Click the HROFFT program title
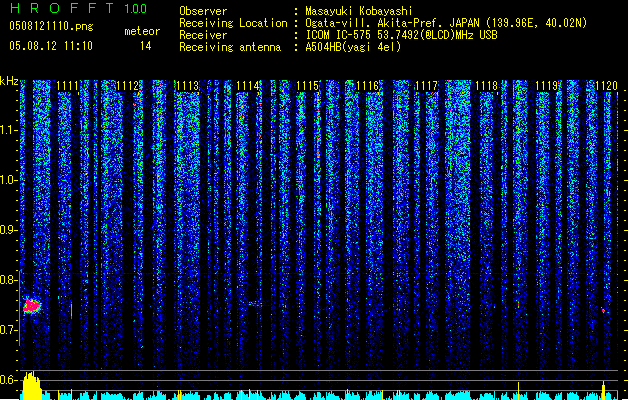 tap(62, 8)
